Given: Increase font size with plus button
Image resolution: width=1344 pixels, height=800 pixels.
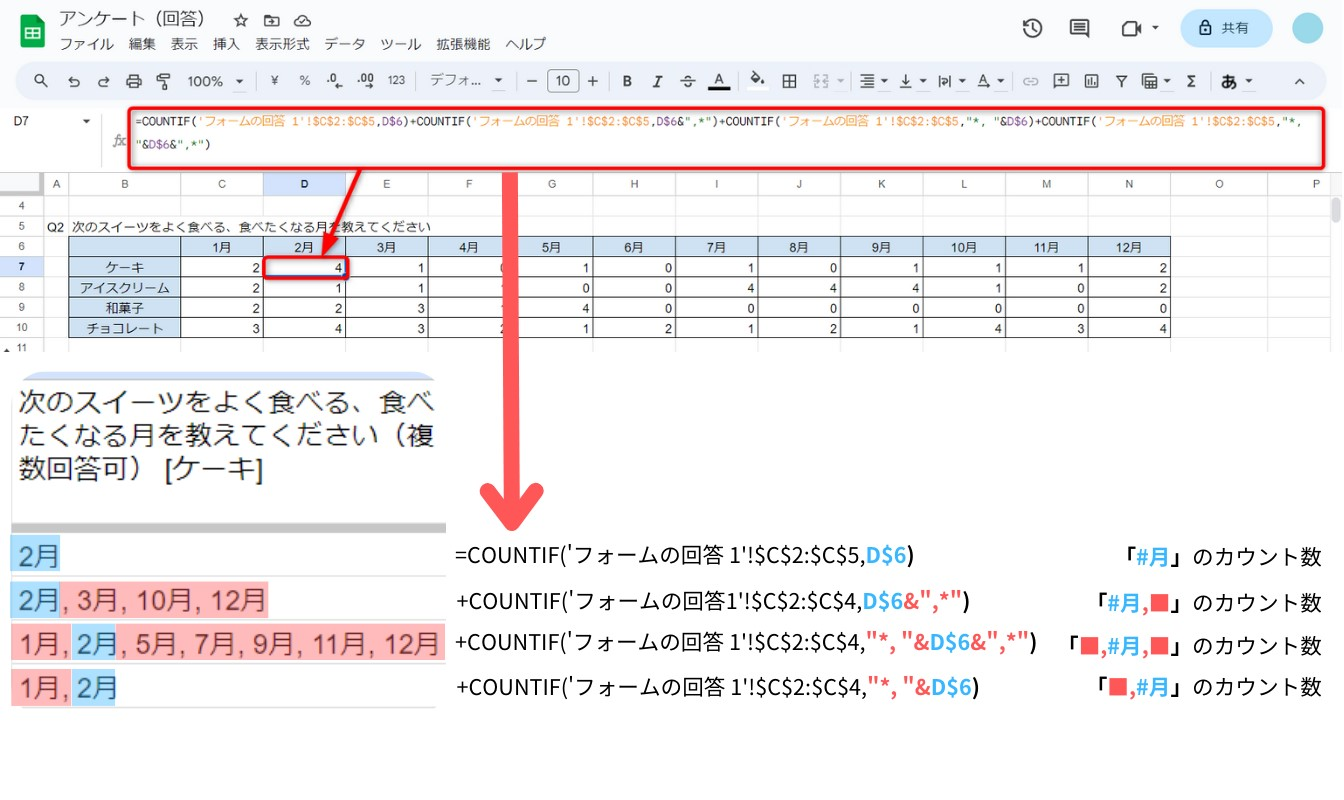Looking at the screenshot, I should [x=593, y=81].
